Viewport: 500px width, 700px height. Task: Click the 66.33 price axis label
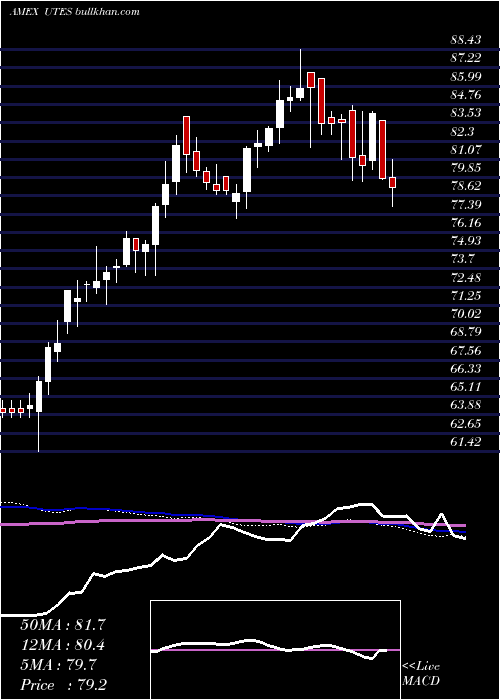(466, 369)
